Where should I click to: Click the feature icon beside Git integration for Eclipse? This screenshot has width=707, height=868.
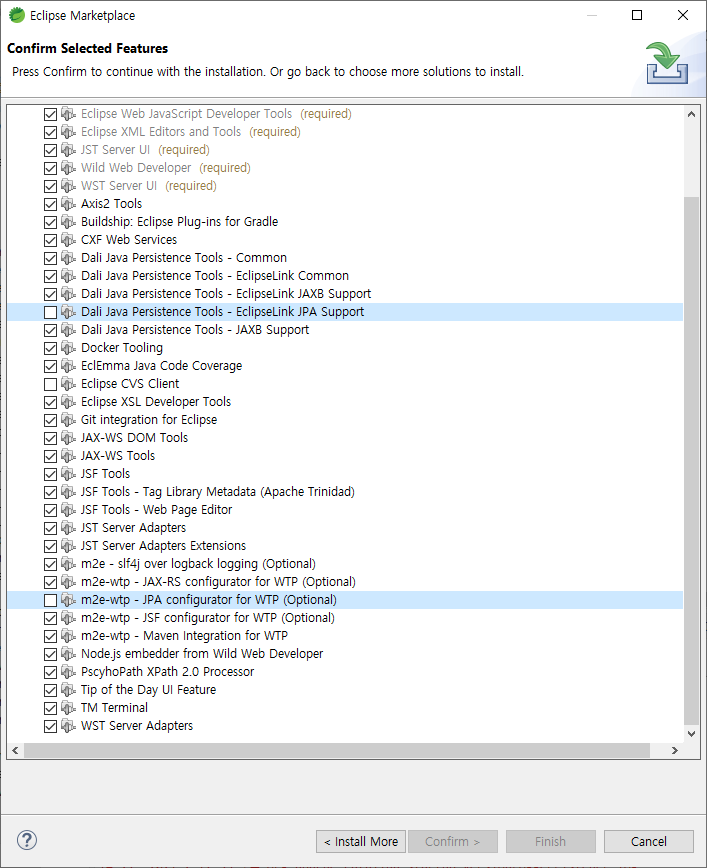(x=68, y=420)
